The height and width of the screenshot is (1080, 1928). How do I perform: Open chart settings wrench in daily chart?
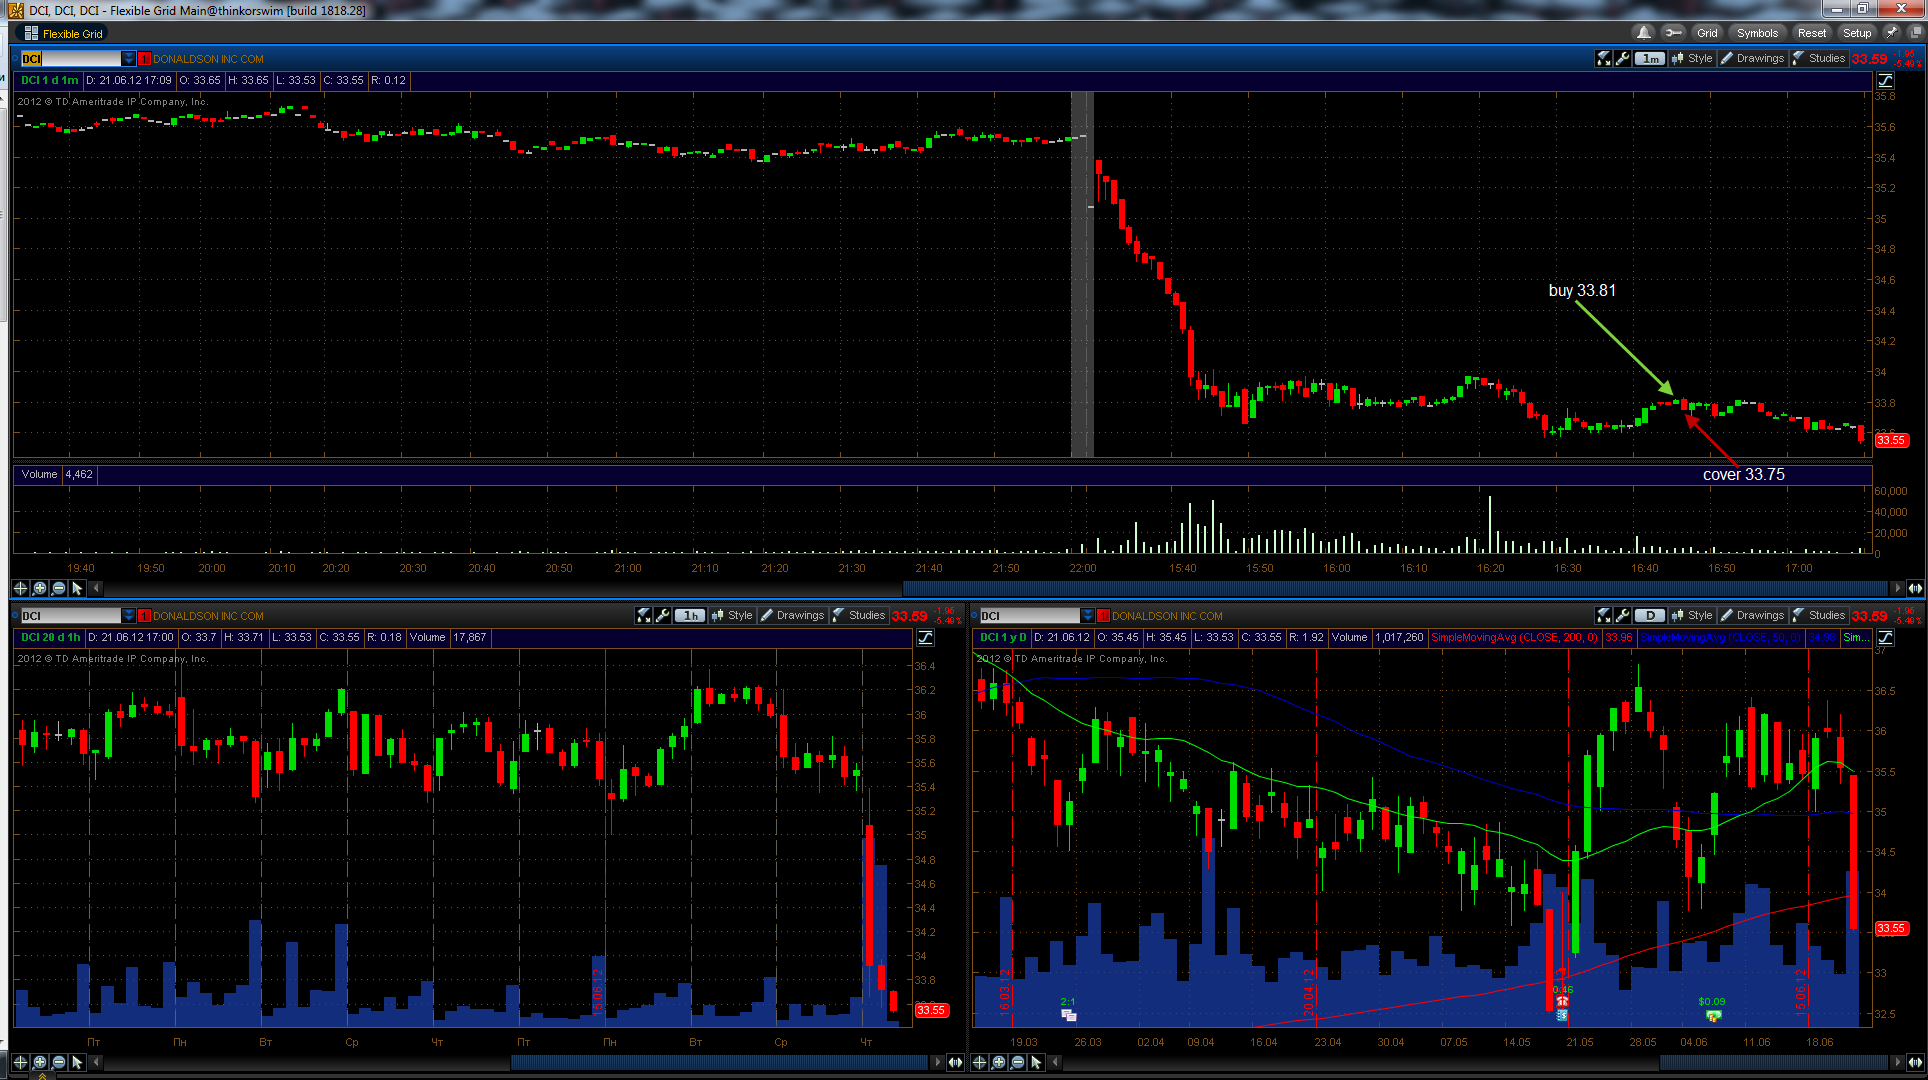[x=1623, y=616]
